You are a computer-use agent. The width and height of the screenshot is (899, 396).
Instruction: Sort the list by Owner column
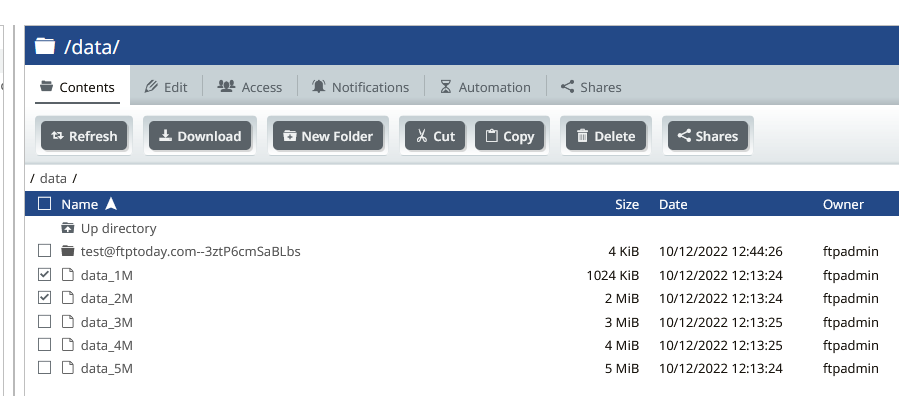(843, 205)
